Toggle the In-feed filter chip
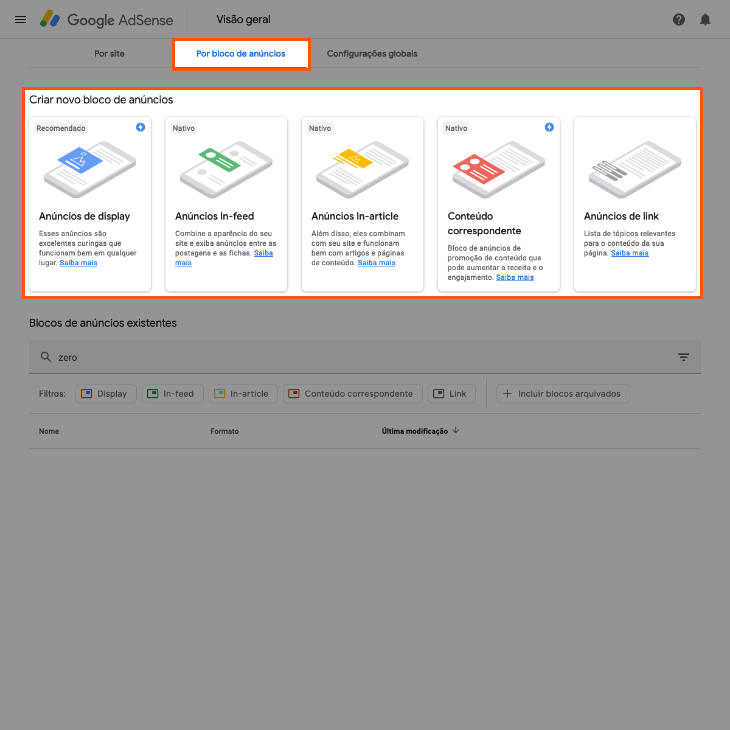The height and width of the screenshot is (730, 730). [172, 394]
